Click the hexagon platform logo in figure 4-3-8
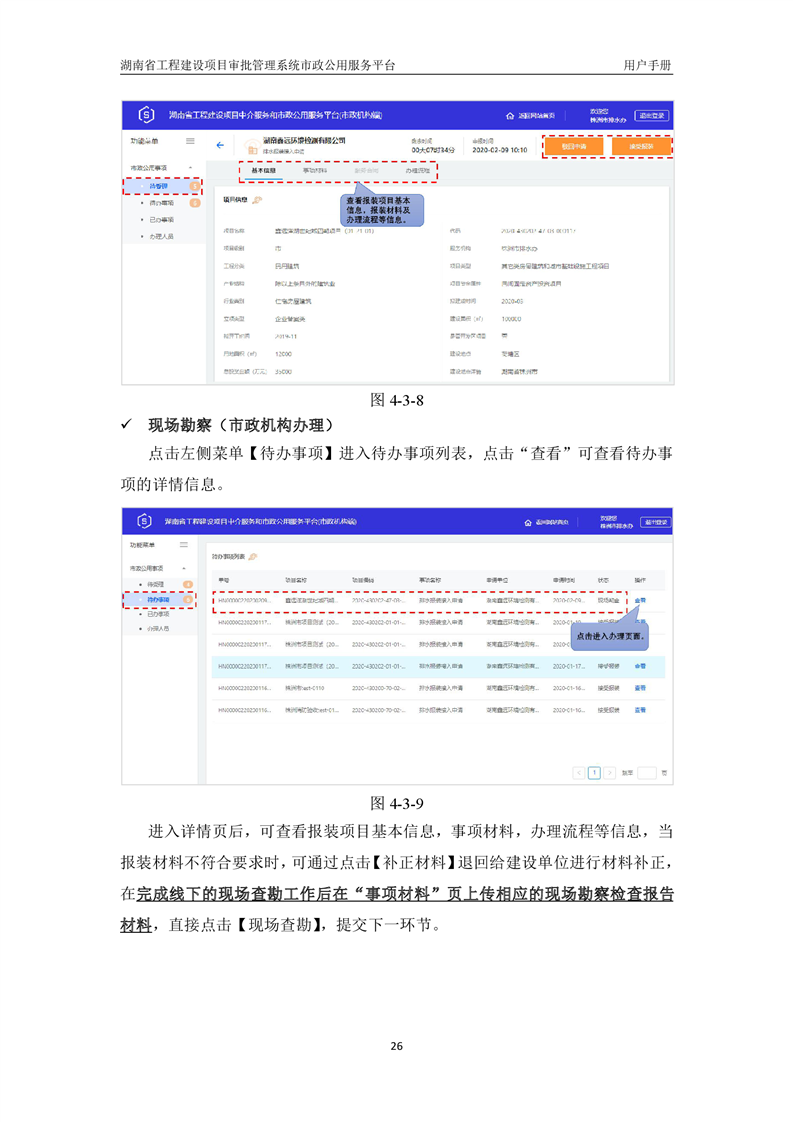 [146, 114]
